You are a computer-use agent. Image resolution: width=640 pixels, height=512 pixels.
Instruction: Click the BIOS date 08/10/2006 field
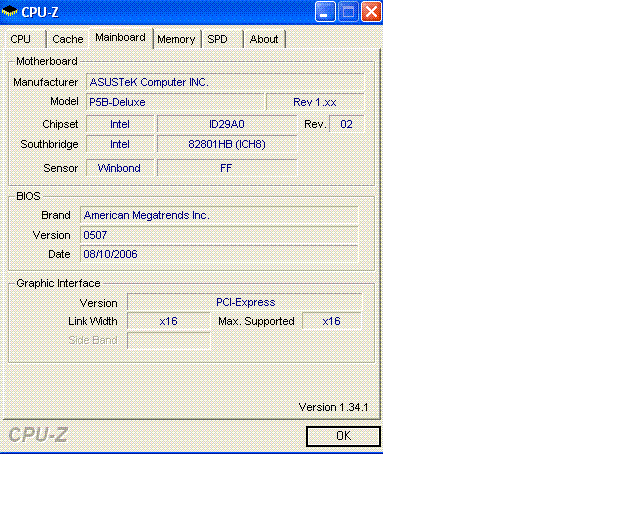[219, 254]
